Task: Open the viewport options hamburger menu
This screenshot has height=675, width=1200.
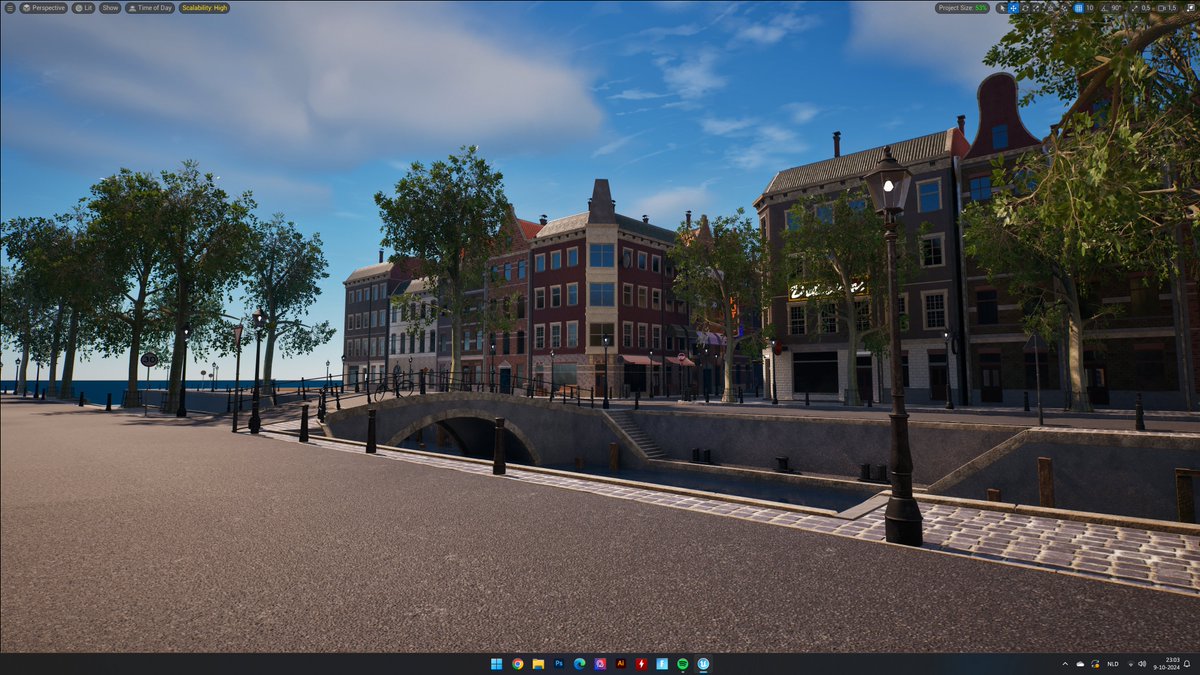Action: click(8, 7)
